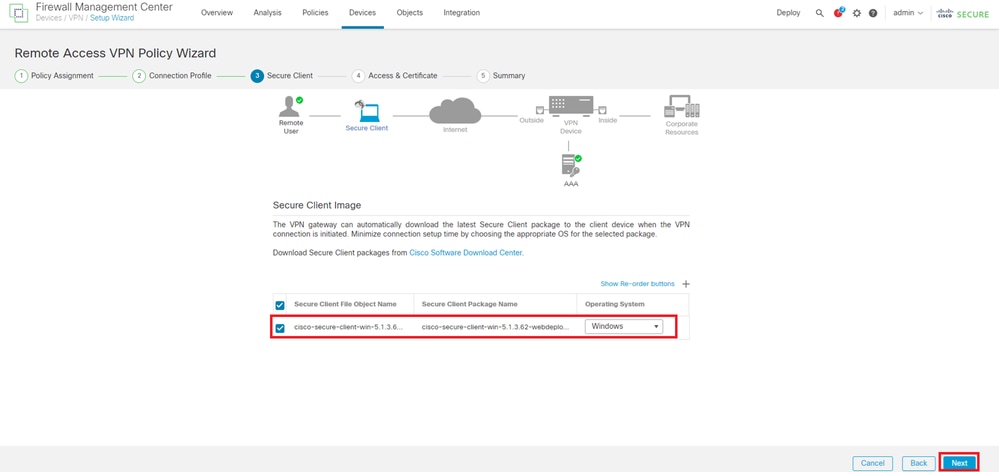Go to step 2 Connection Profile
999x472 pixels.
pyautogui.click(x=172, y=76)
